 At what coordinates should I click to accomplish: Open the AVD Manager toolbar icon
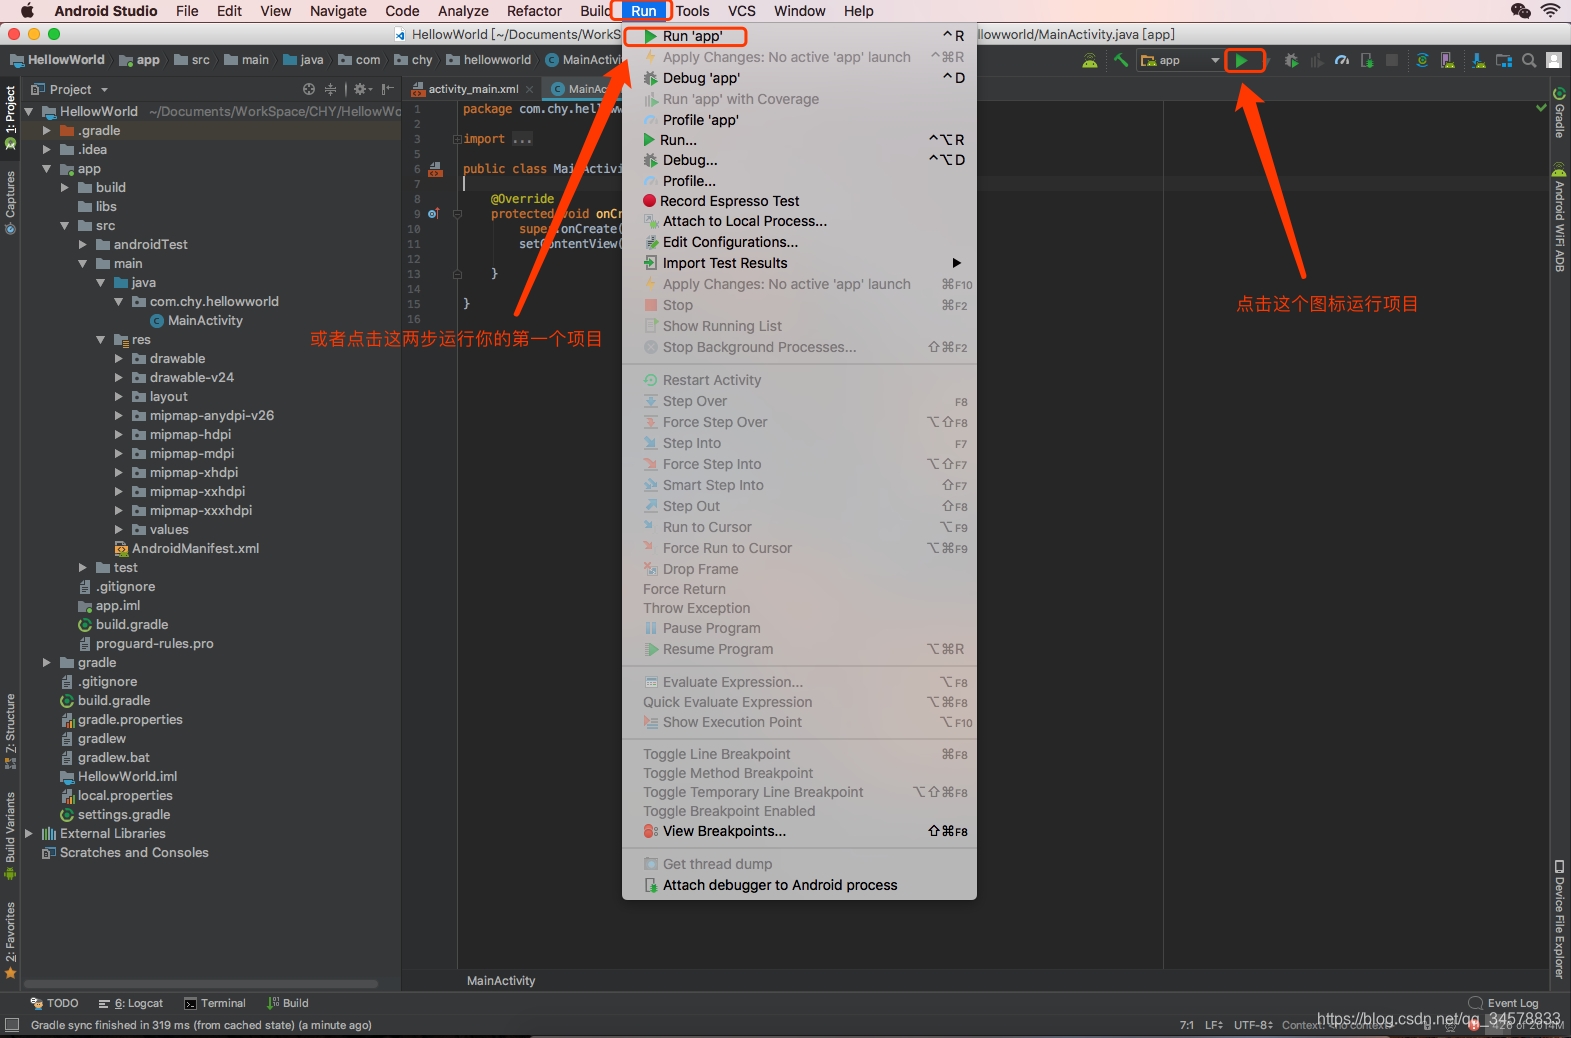pos(1447,60)
